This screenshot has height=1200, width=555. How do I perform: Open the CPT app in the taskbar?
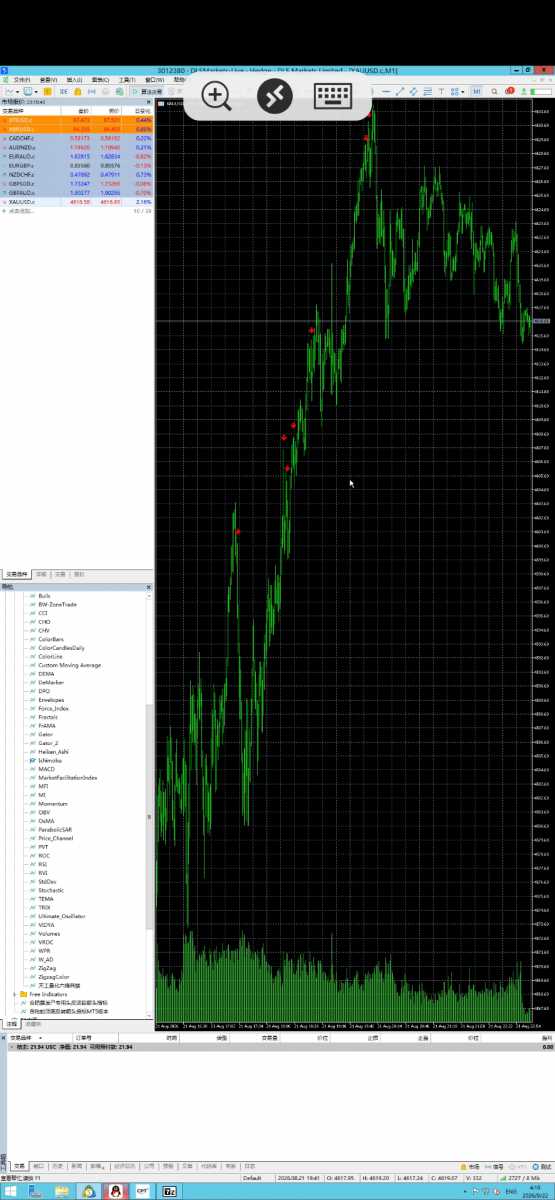pyautogui.click(x=143, y=1192)
